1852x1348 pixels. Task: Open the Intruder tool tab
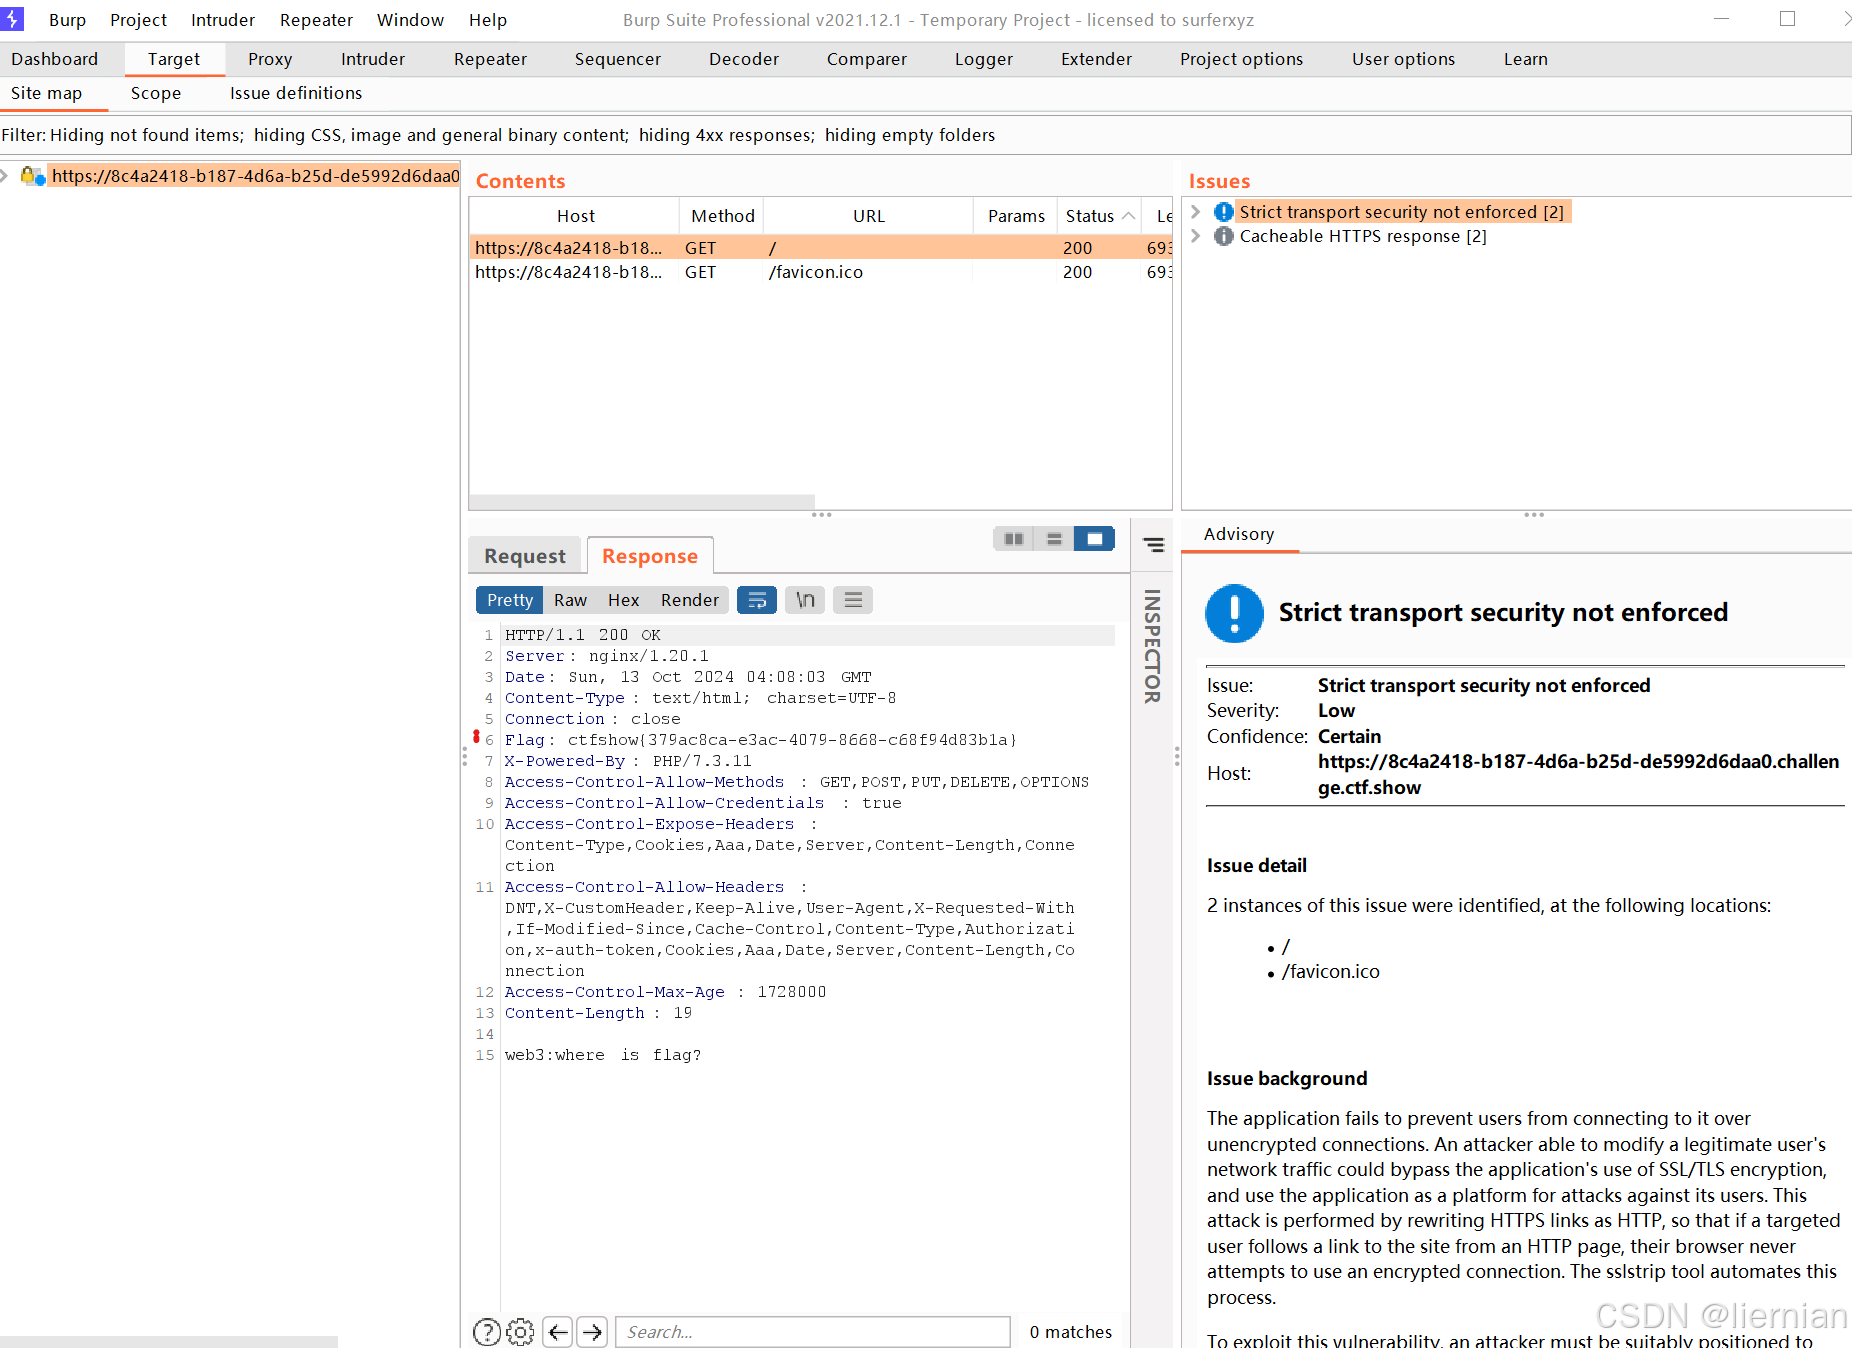[373, 59]
